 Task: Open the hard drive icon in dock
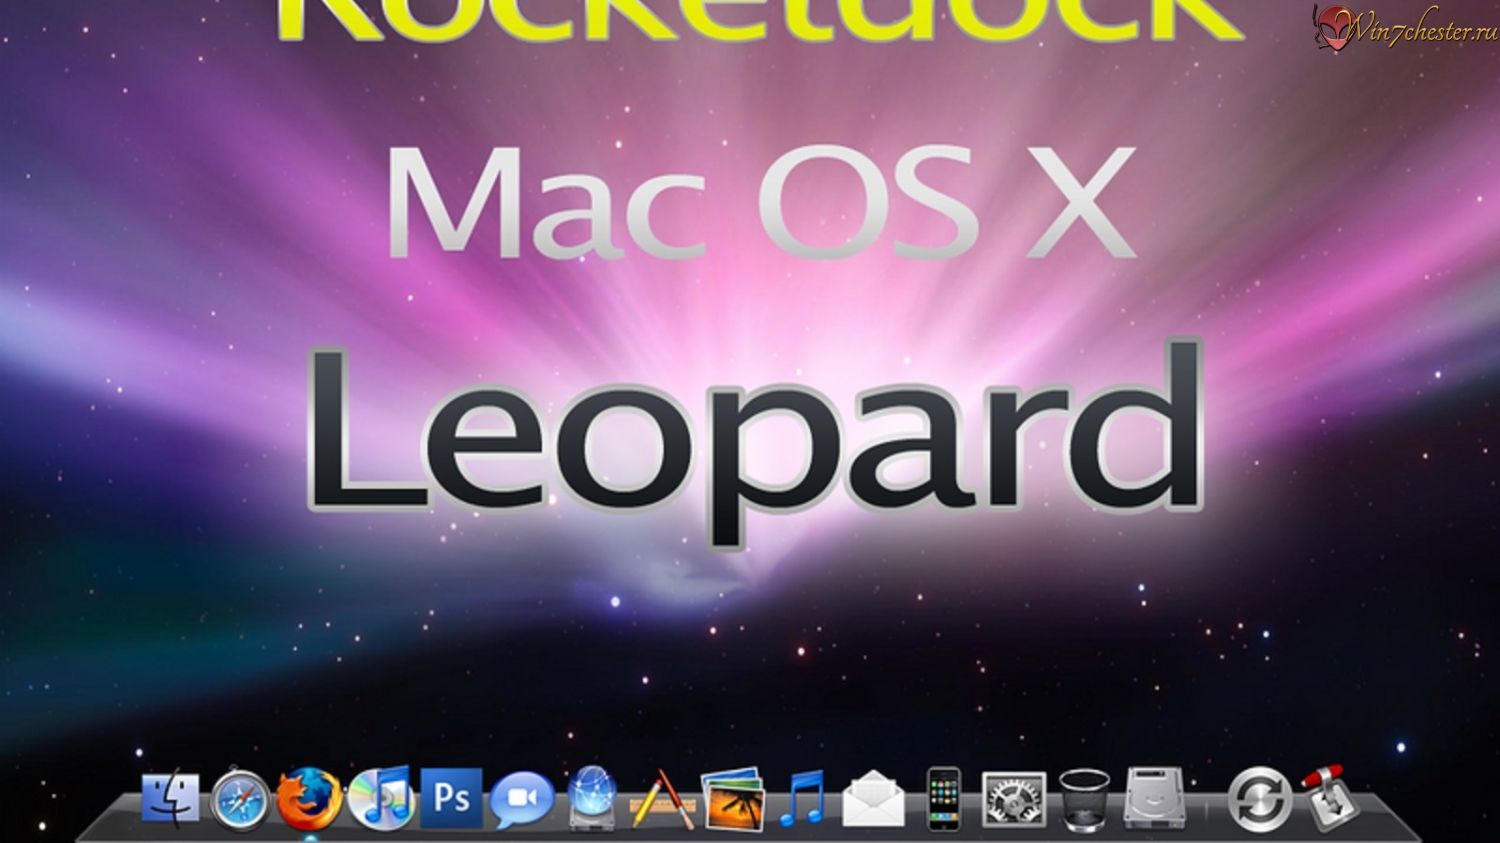point(1154,798)
